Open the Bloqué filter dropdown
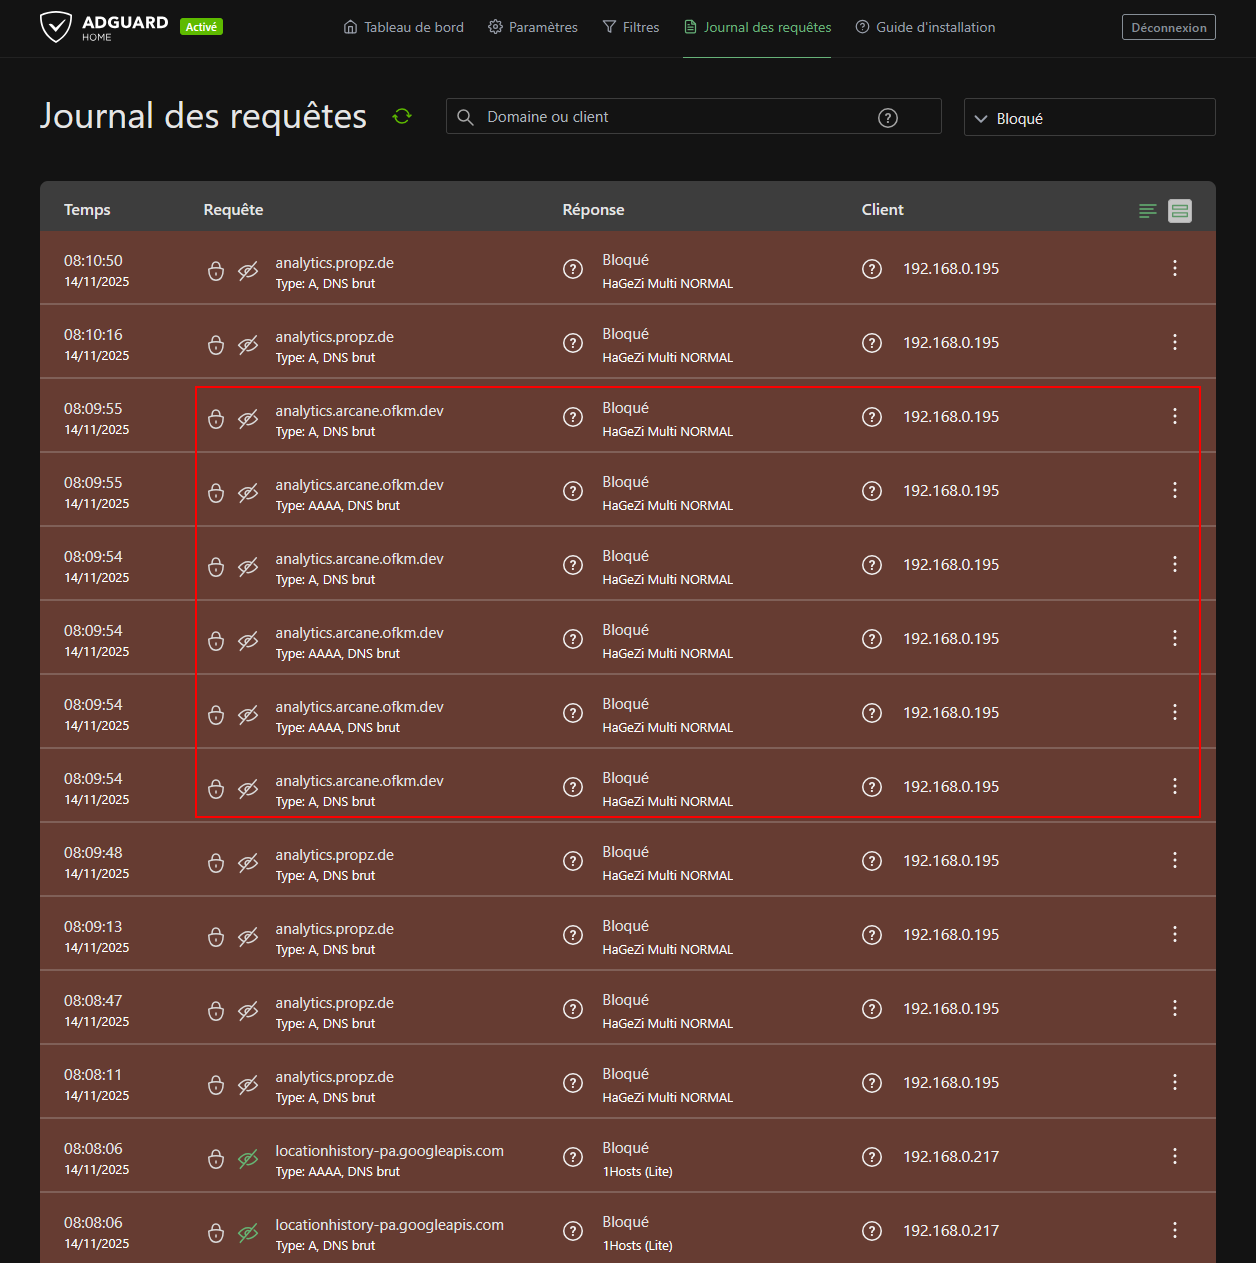The image size is (1256, 1263). click(x=1088, y=117)
